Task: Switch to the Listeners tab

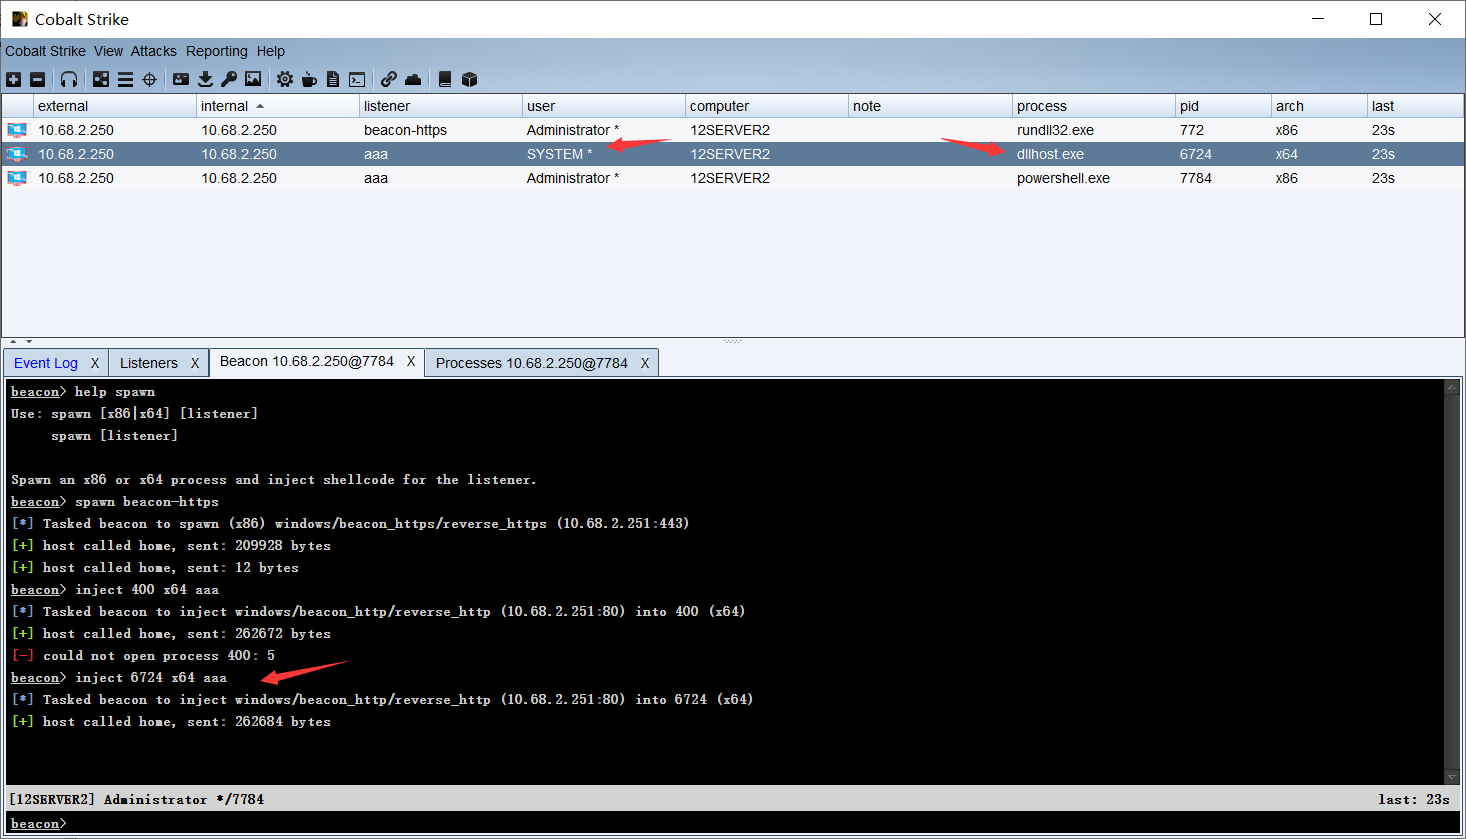Action: 149,363
